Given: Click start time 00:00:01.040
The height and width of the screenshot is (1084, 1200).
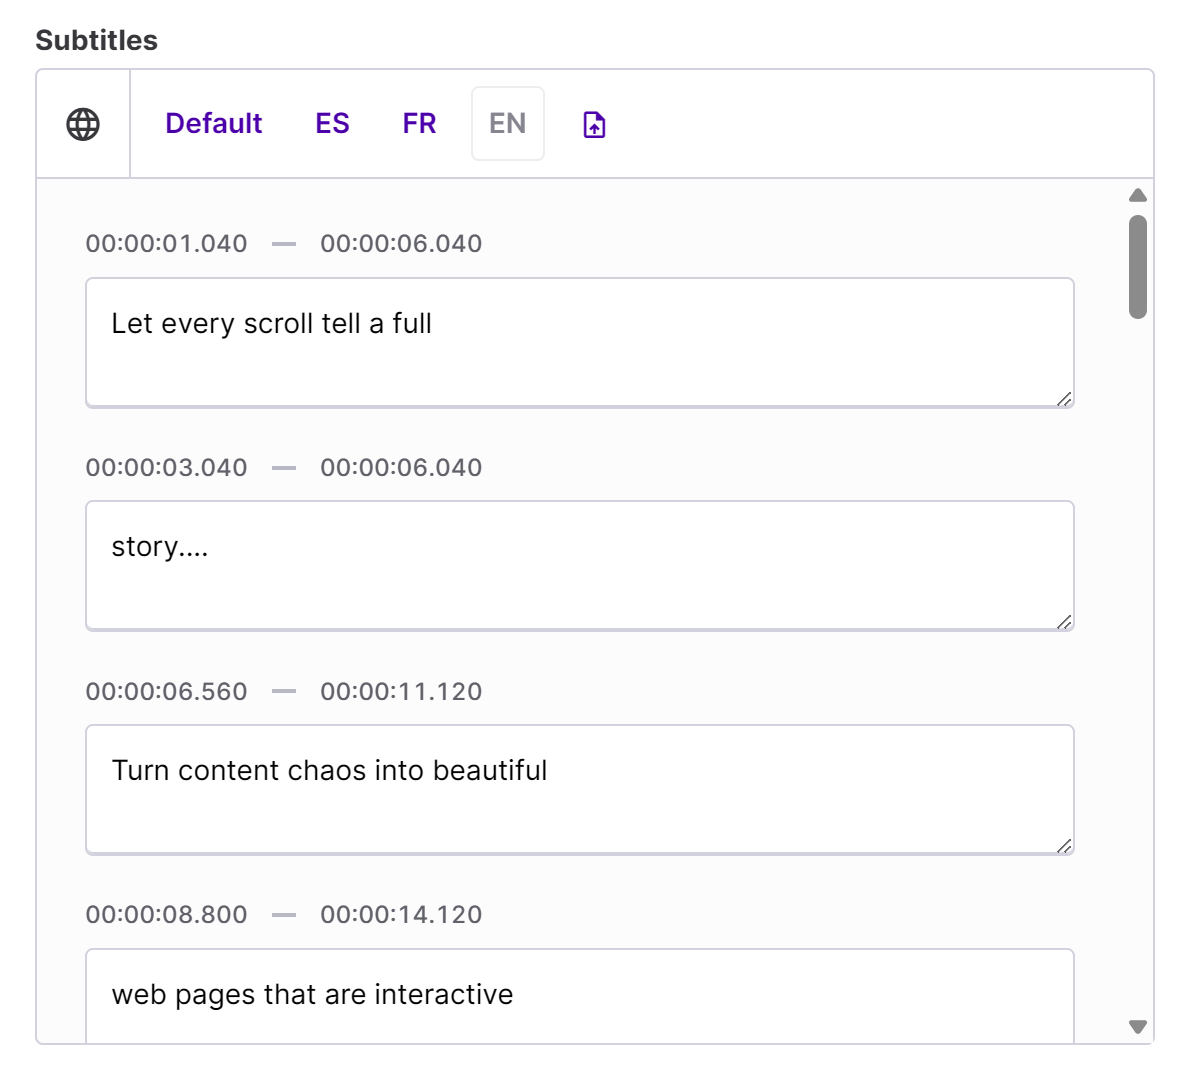Looking at the screenshot, I should tap(166, 243).
